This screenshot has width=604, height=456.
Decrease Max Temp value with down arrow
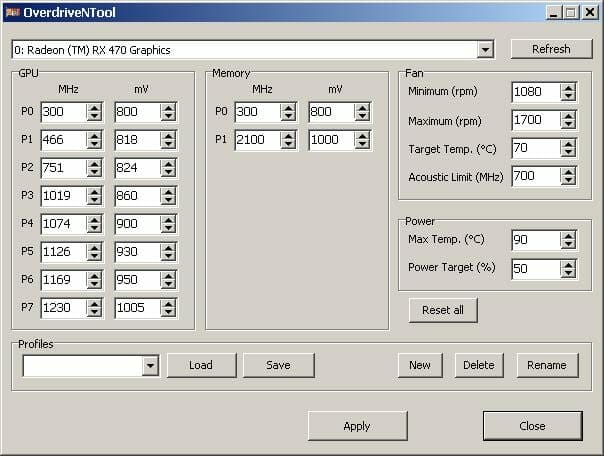click(x=568, y=245)
